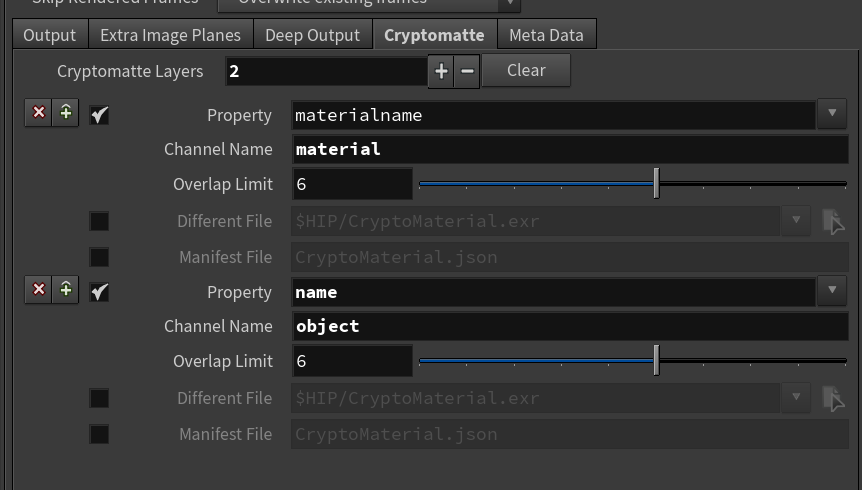Switch to the Deep Output tab

click(x=312, y=35)
